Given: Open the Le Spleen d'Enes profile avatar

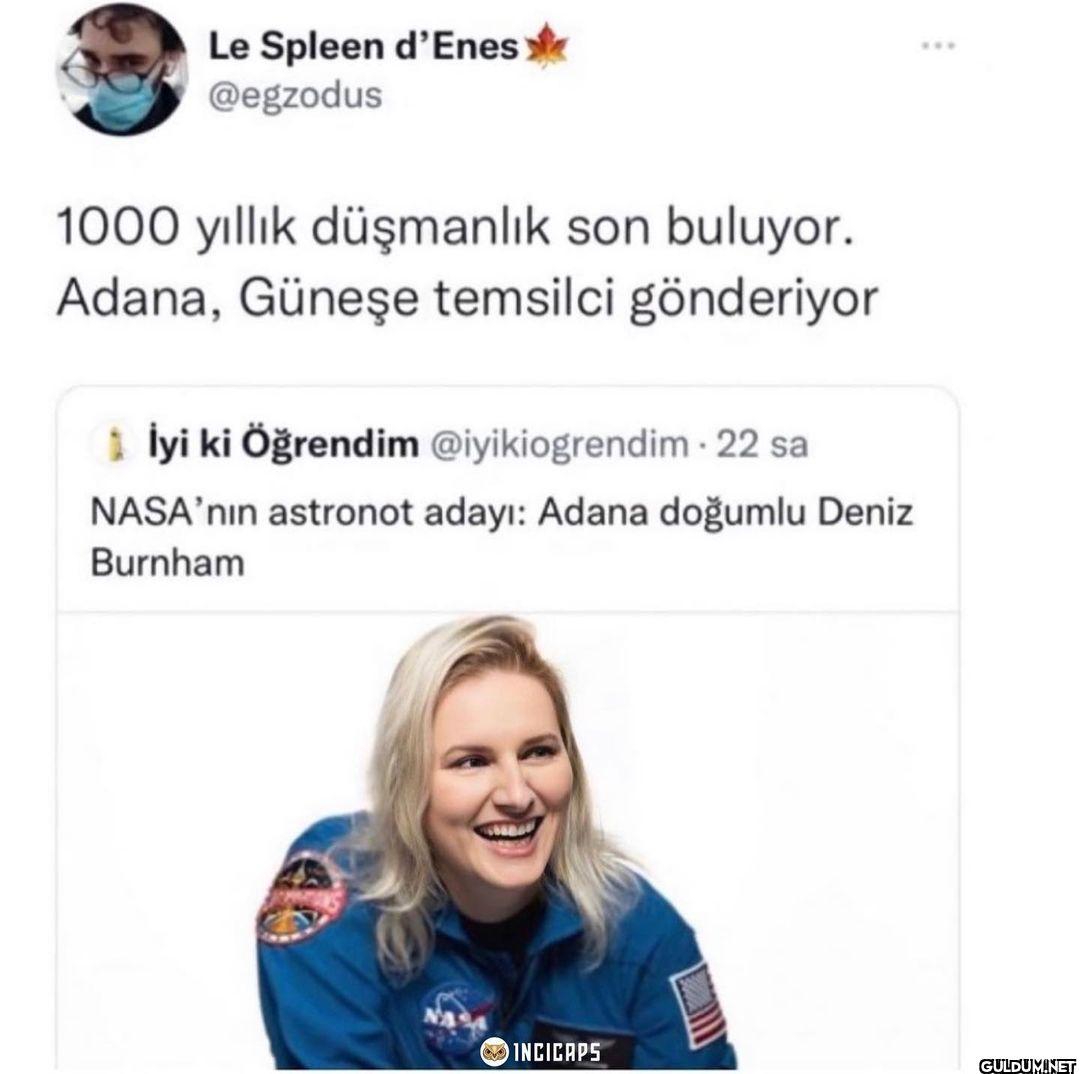Looking at the screenshot, I should [122, 70].
